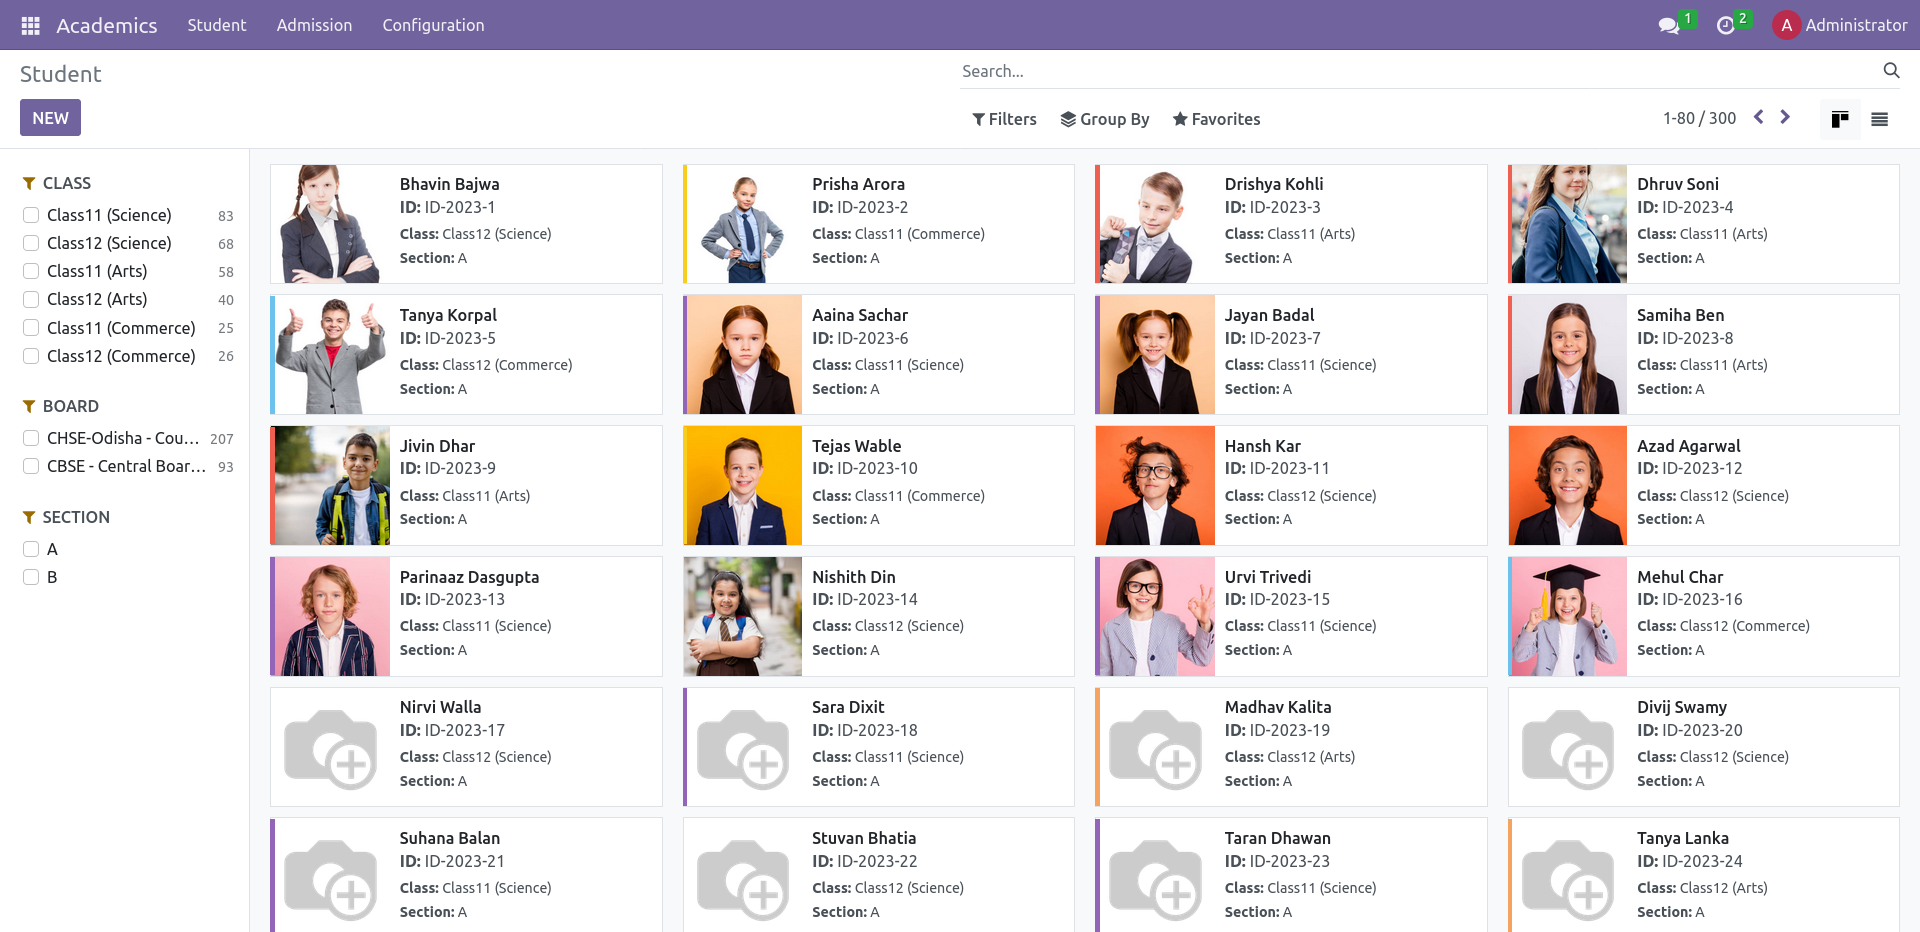Check the CBSE board filter

click(29, 466)
